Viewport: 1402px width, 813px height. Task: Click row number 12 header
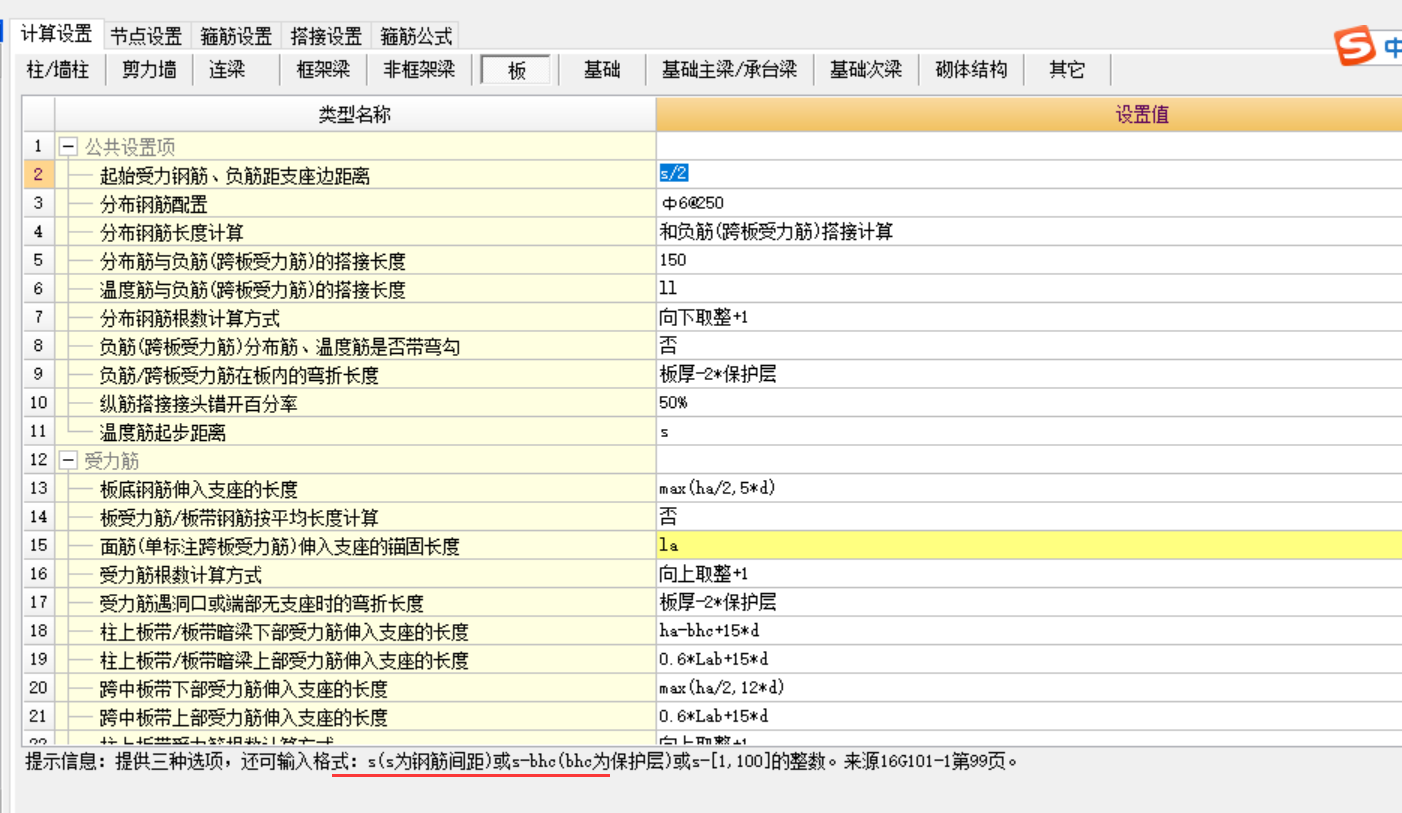tap(39, 461)
